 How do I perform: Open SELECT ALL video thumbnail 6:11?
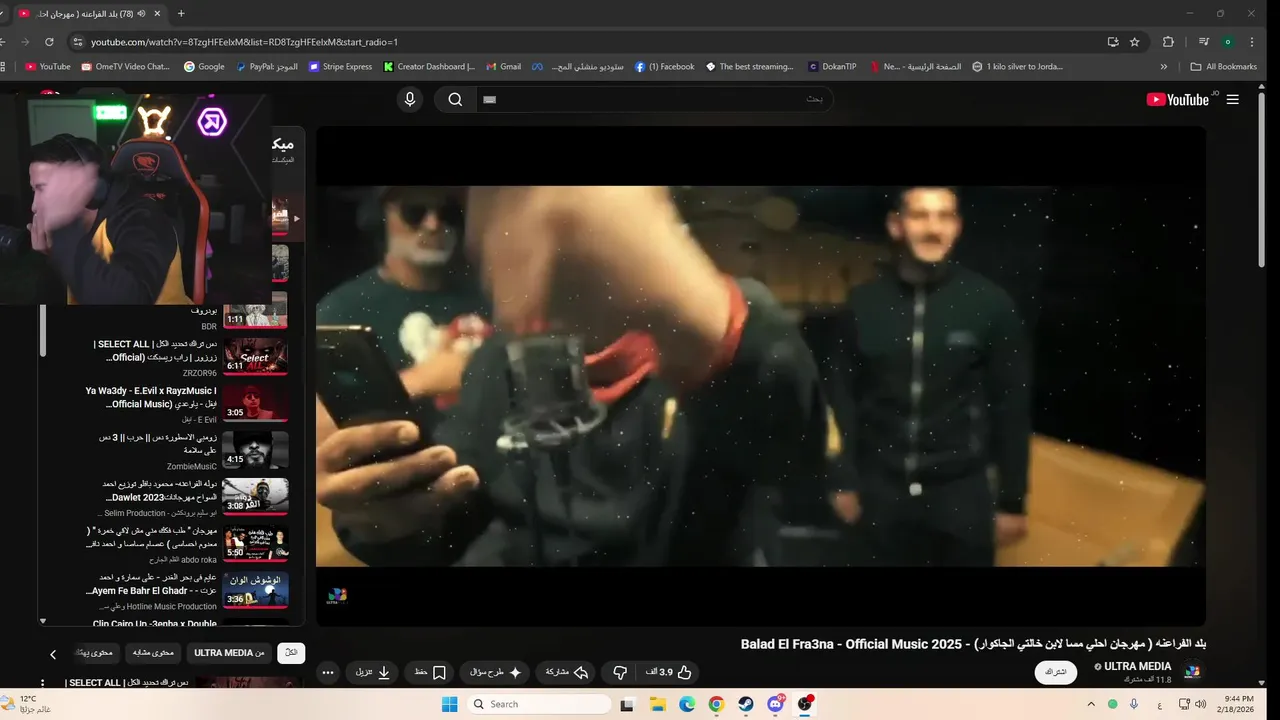click(x=255, y=355)
